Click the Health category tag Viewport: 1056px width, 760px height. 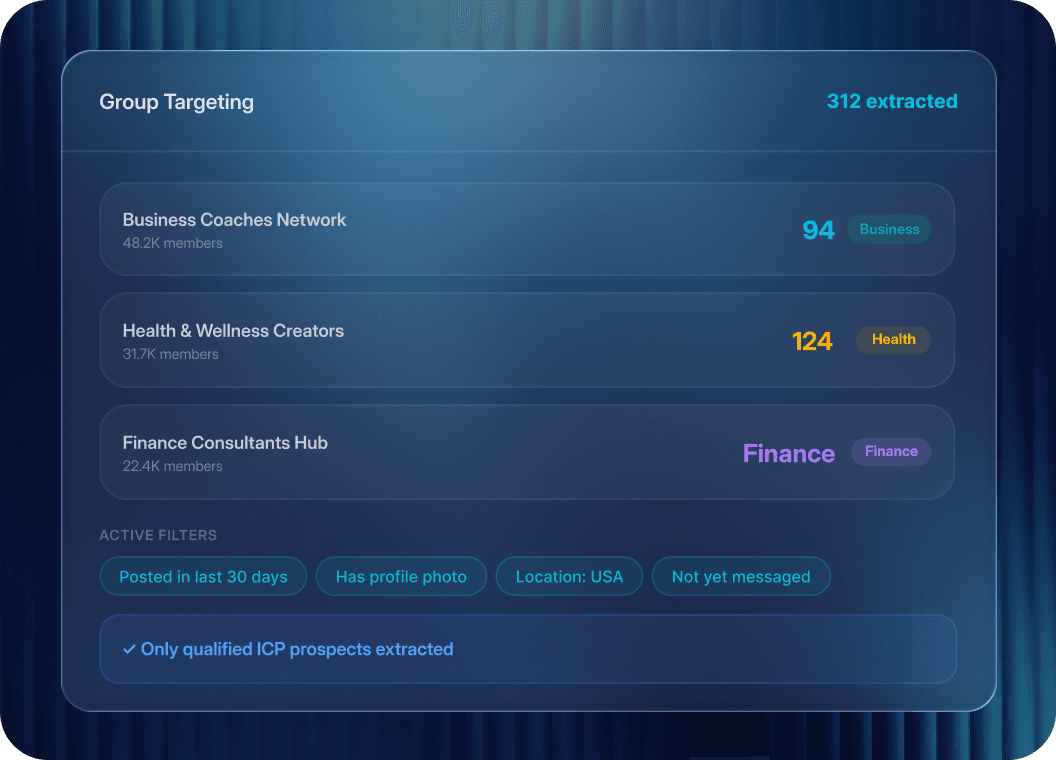pyautogui.click(x=894, y=340)
